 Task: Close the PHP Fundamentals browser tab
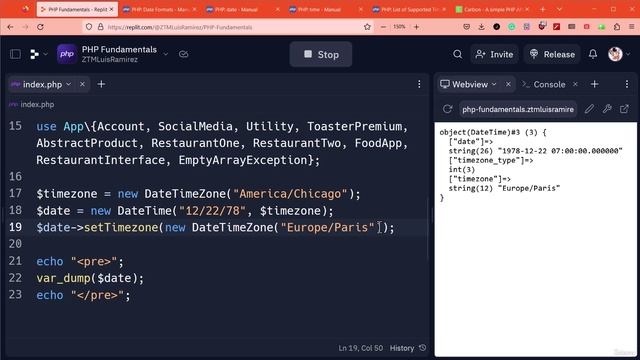click(x=111, y=9)
